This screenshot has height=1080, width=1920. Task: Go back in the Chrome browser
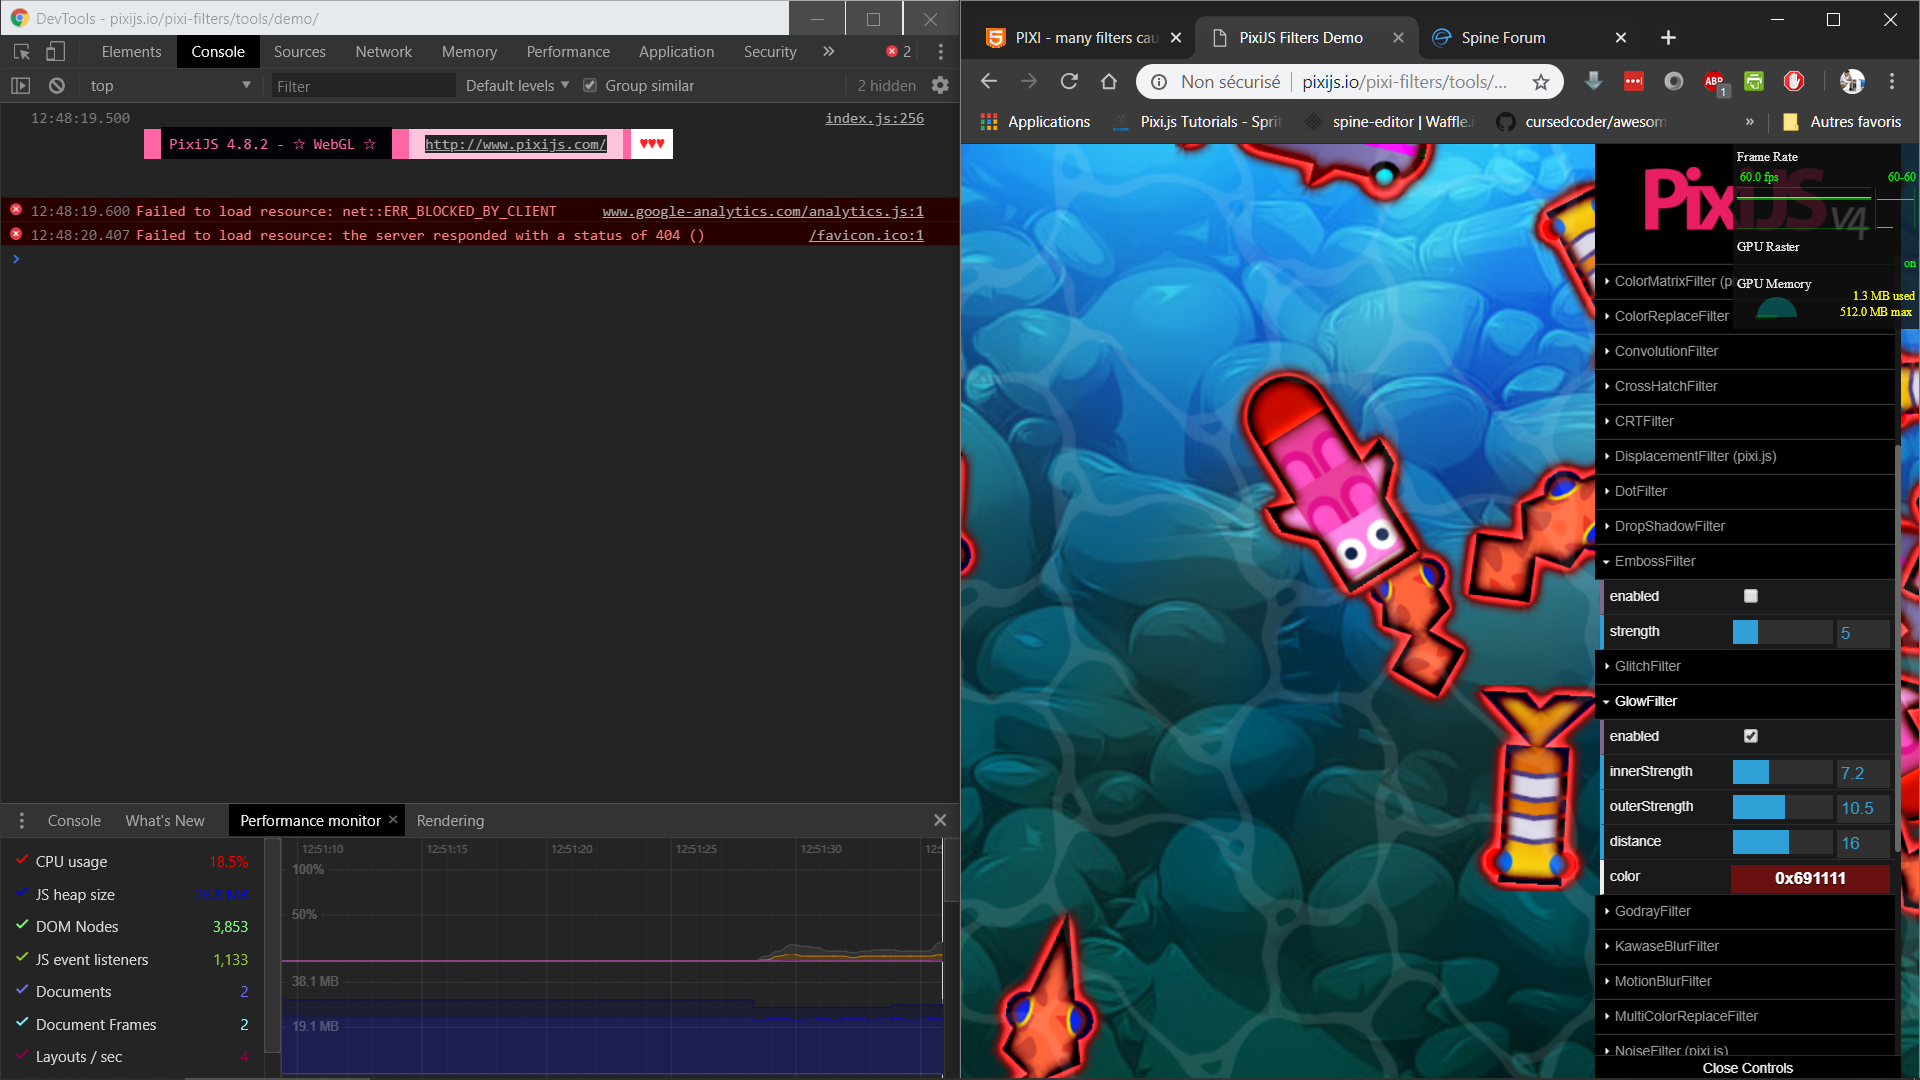[989, 82]
